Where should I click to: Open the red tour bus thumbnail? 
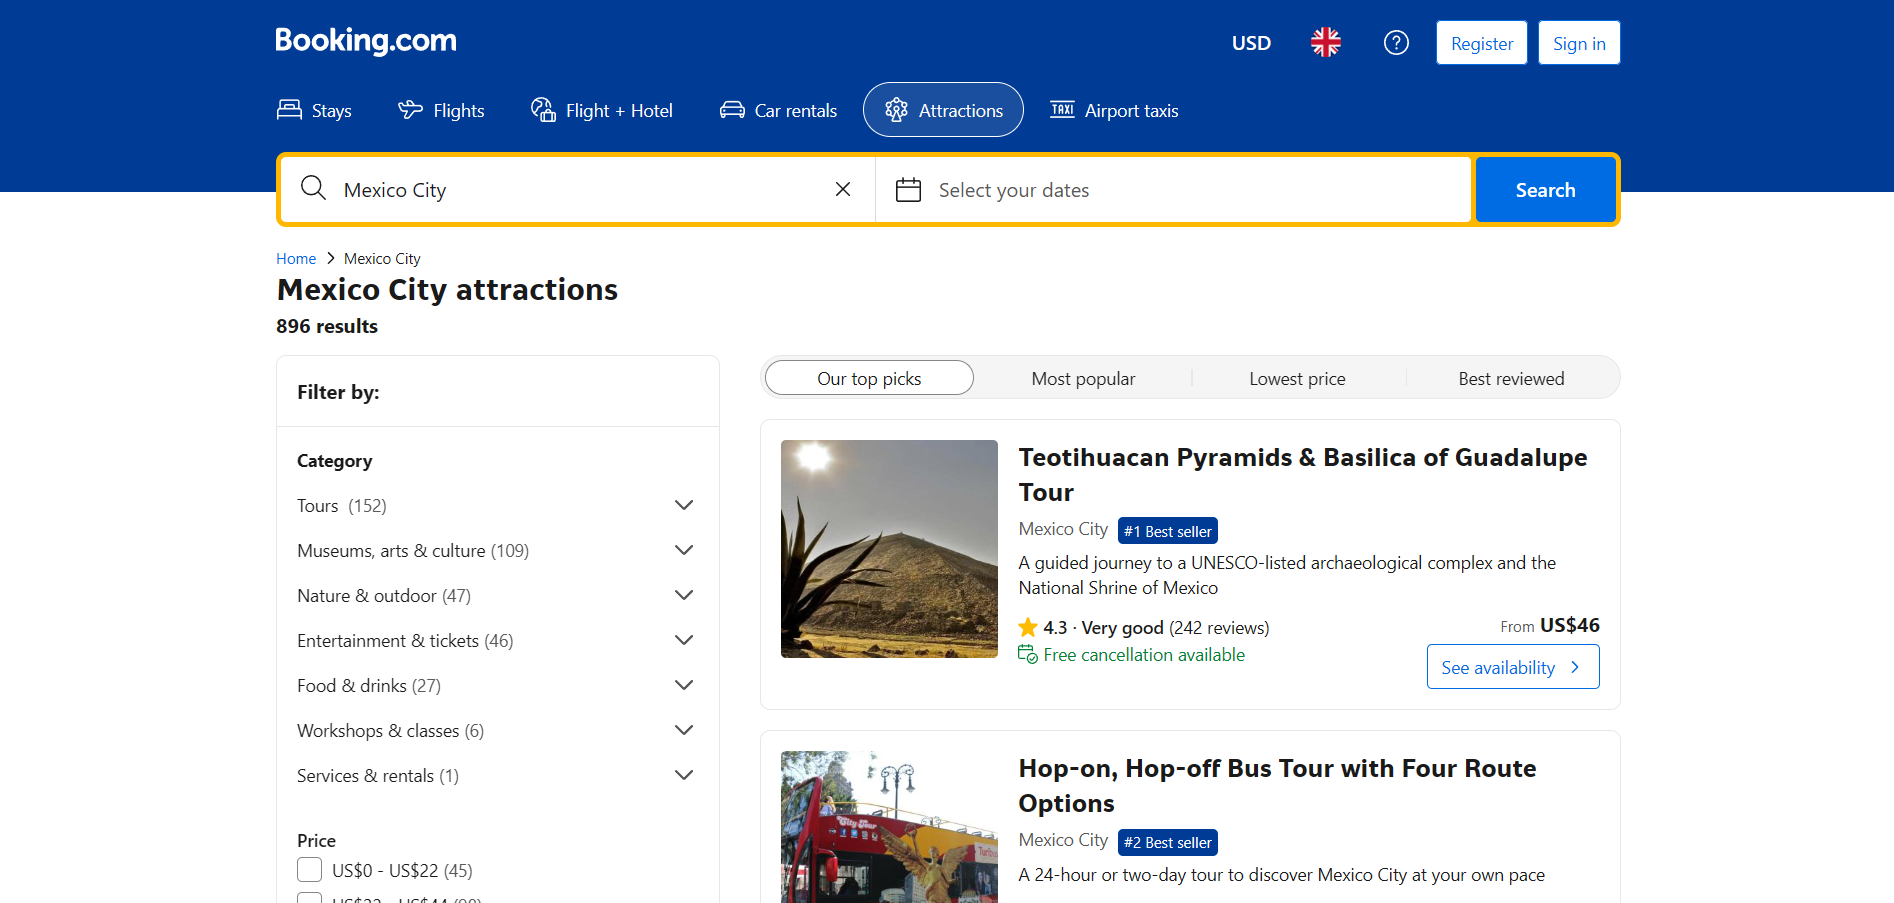click(x=889, y=827)
